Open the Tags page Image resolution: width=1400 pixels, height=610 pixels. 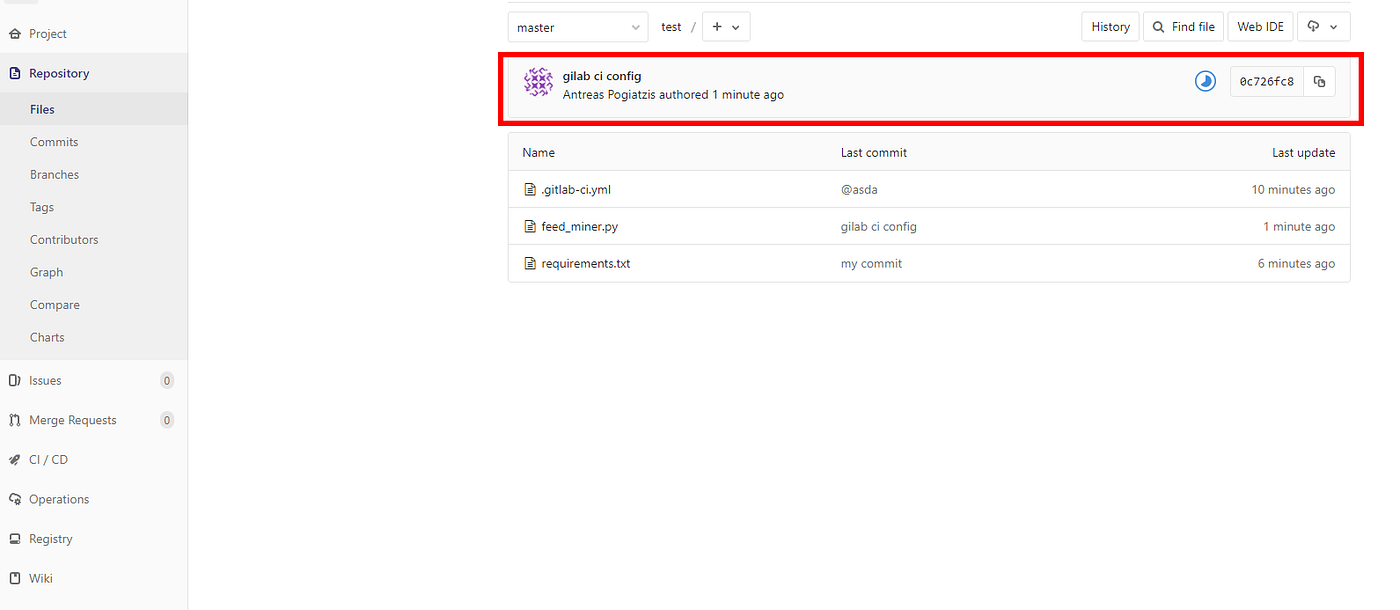point(42,207)
